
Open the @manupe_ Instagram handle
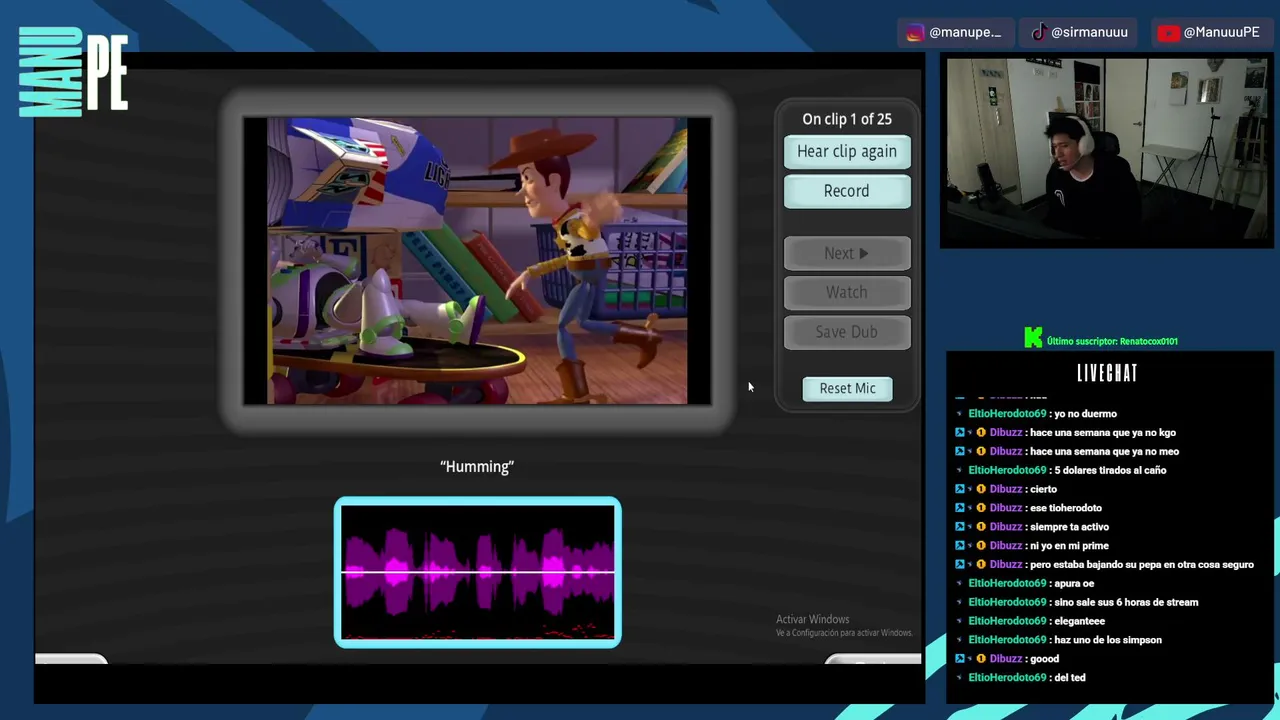[x=965, y=33]
